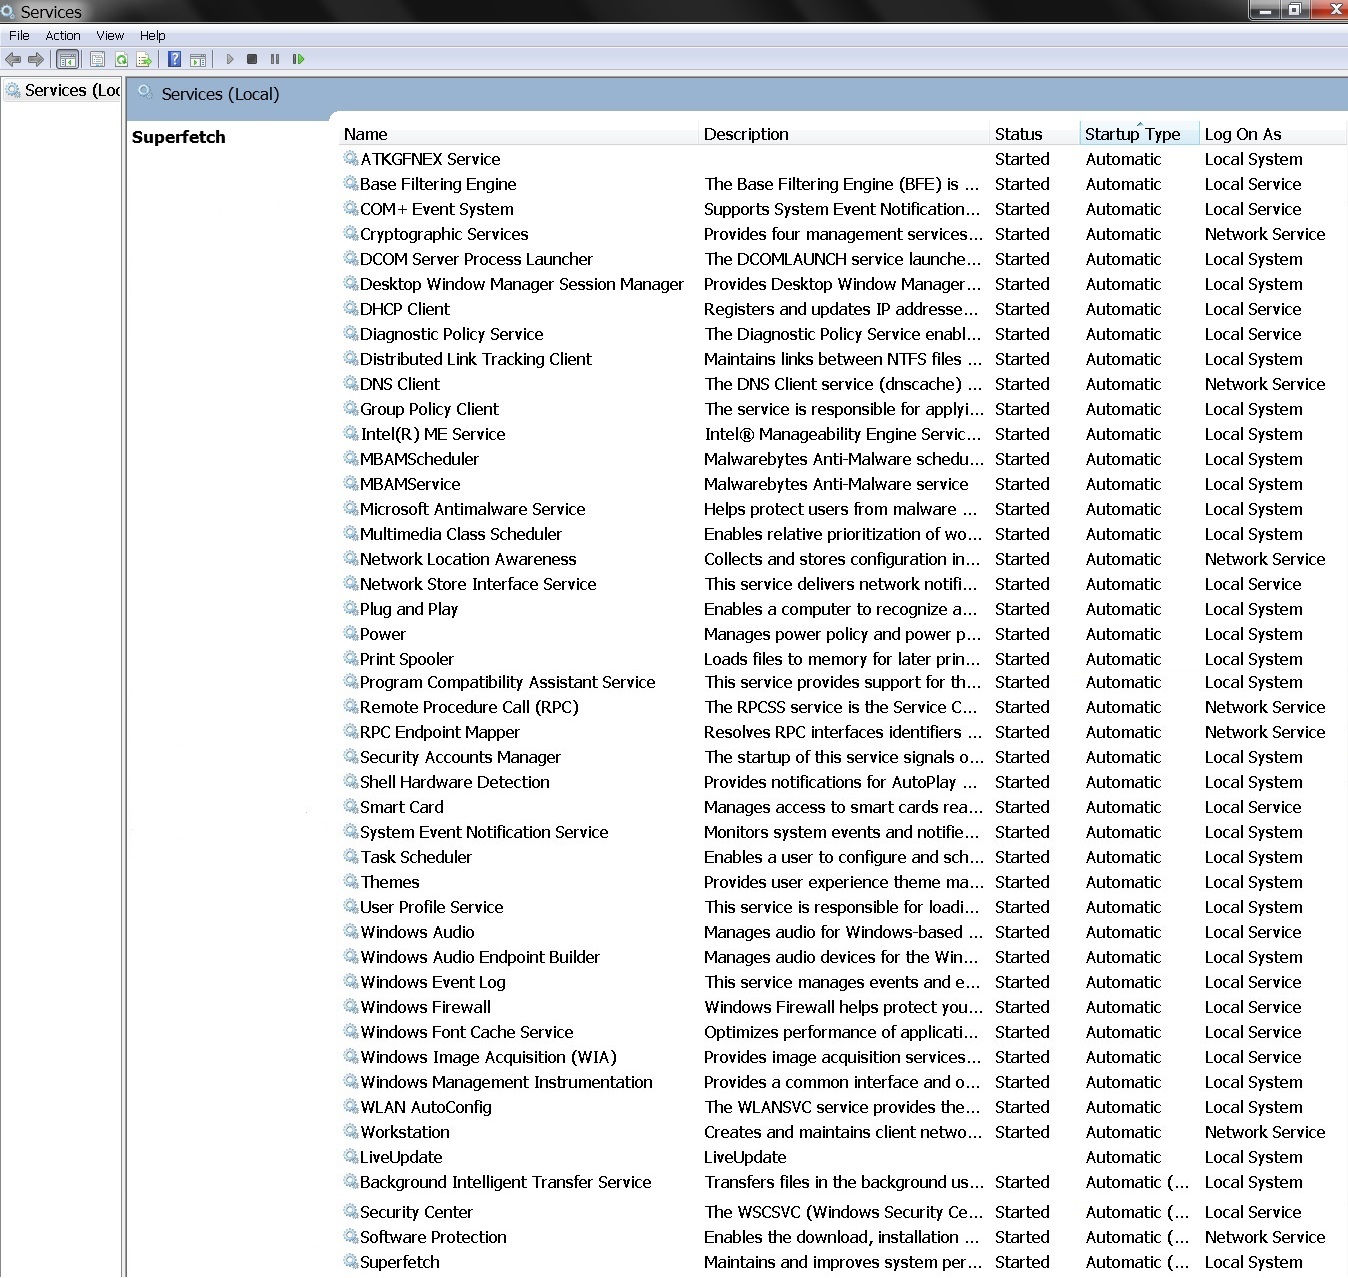Click the gear icon beside Workstation
Screen dimensions: 1348x1278
coord(351,1131)
